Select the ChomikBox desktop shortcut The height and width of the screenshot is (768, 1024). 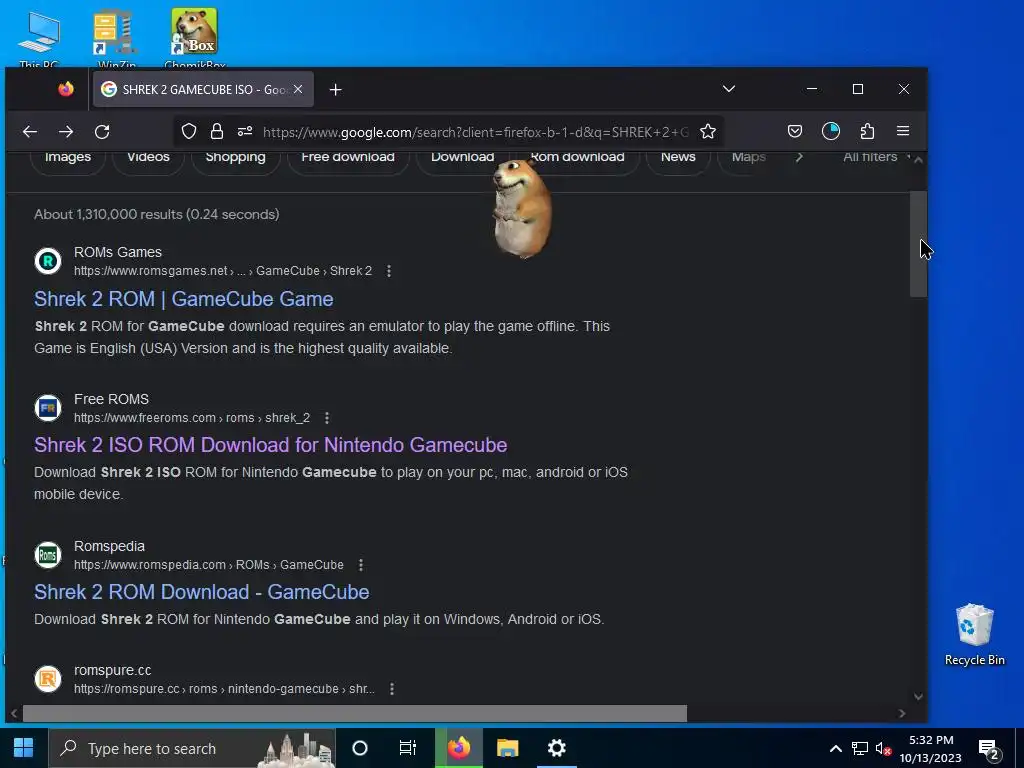195,37
